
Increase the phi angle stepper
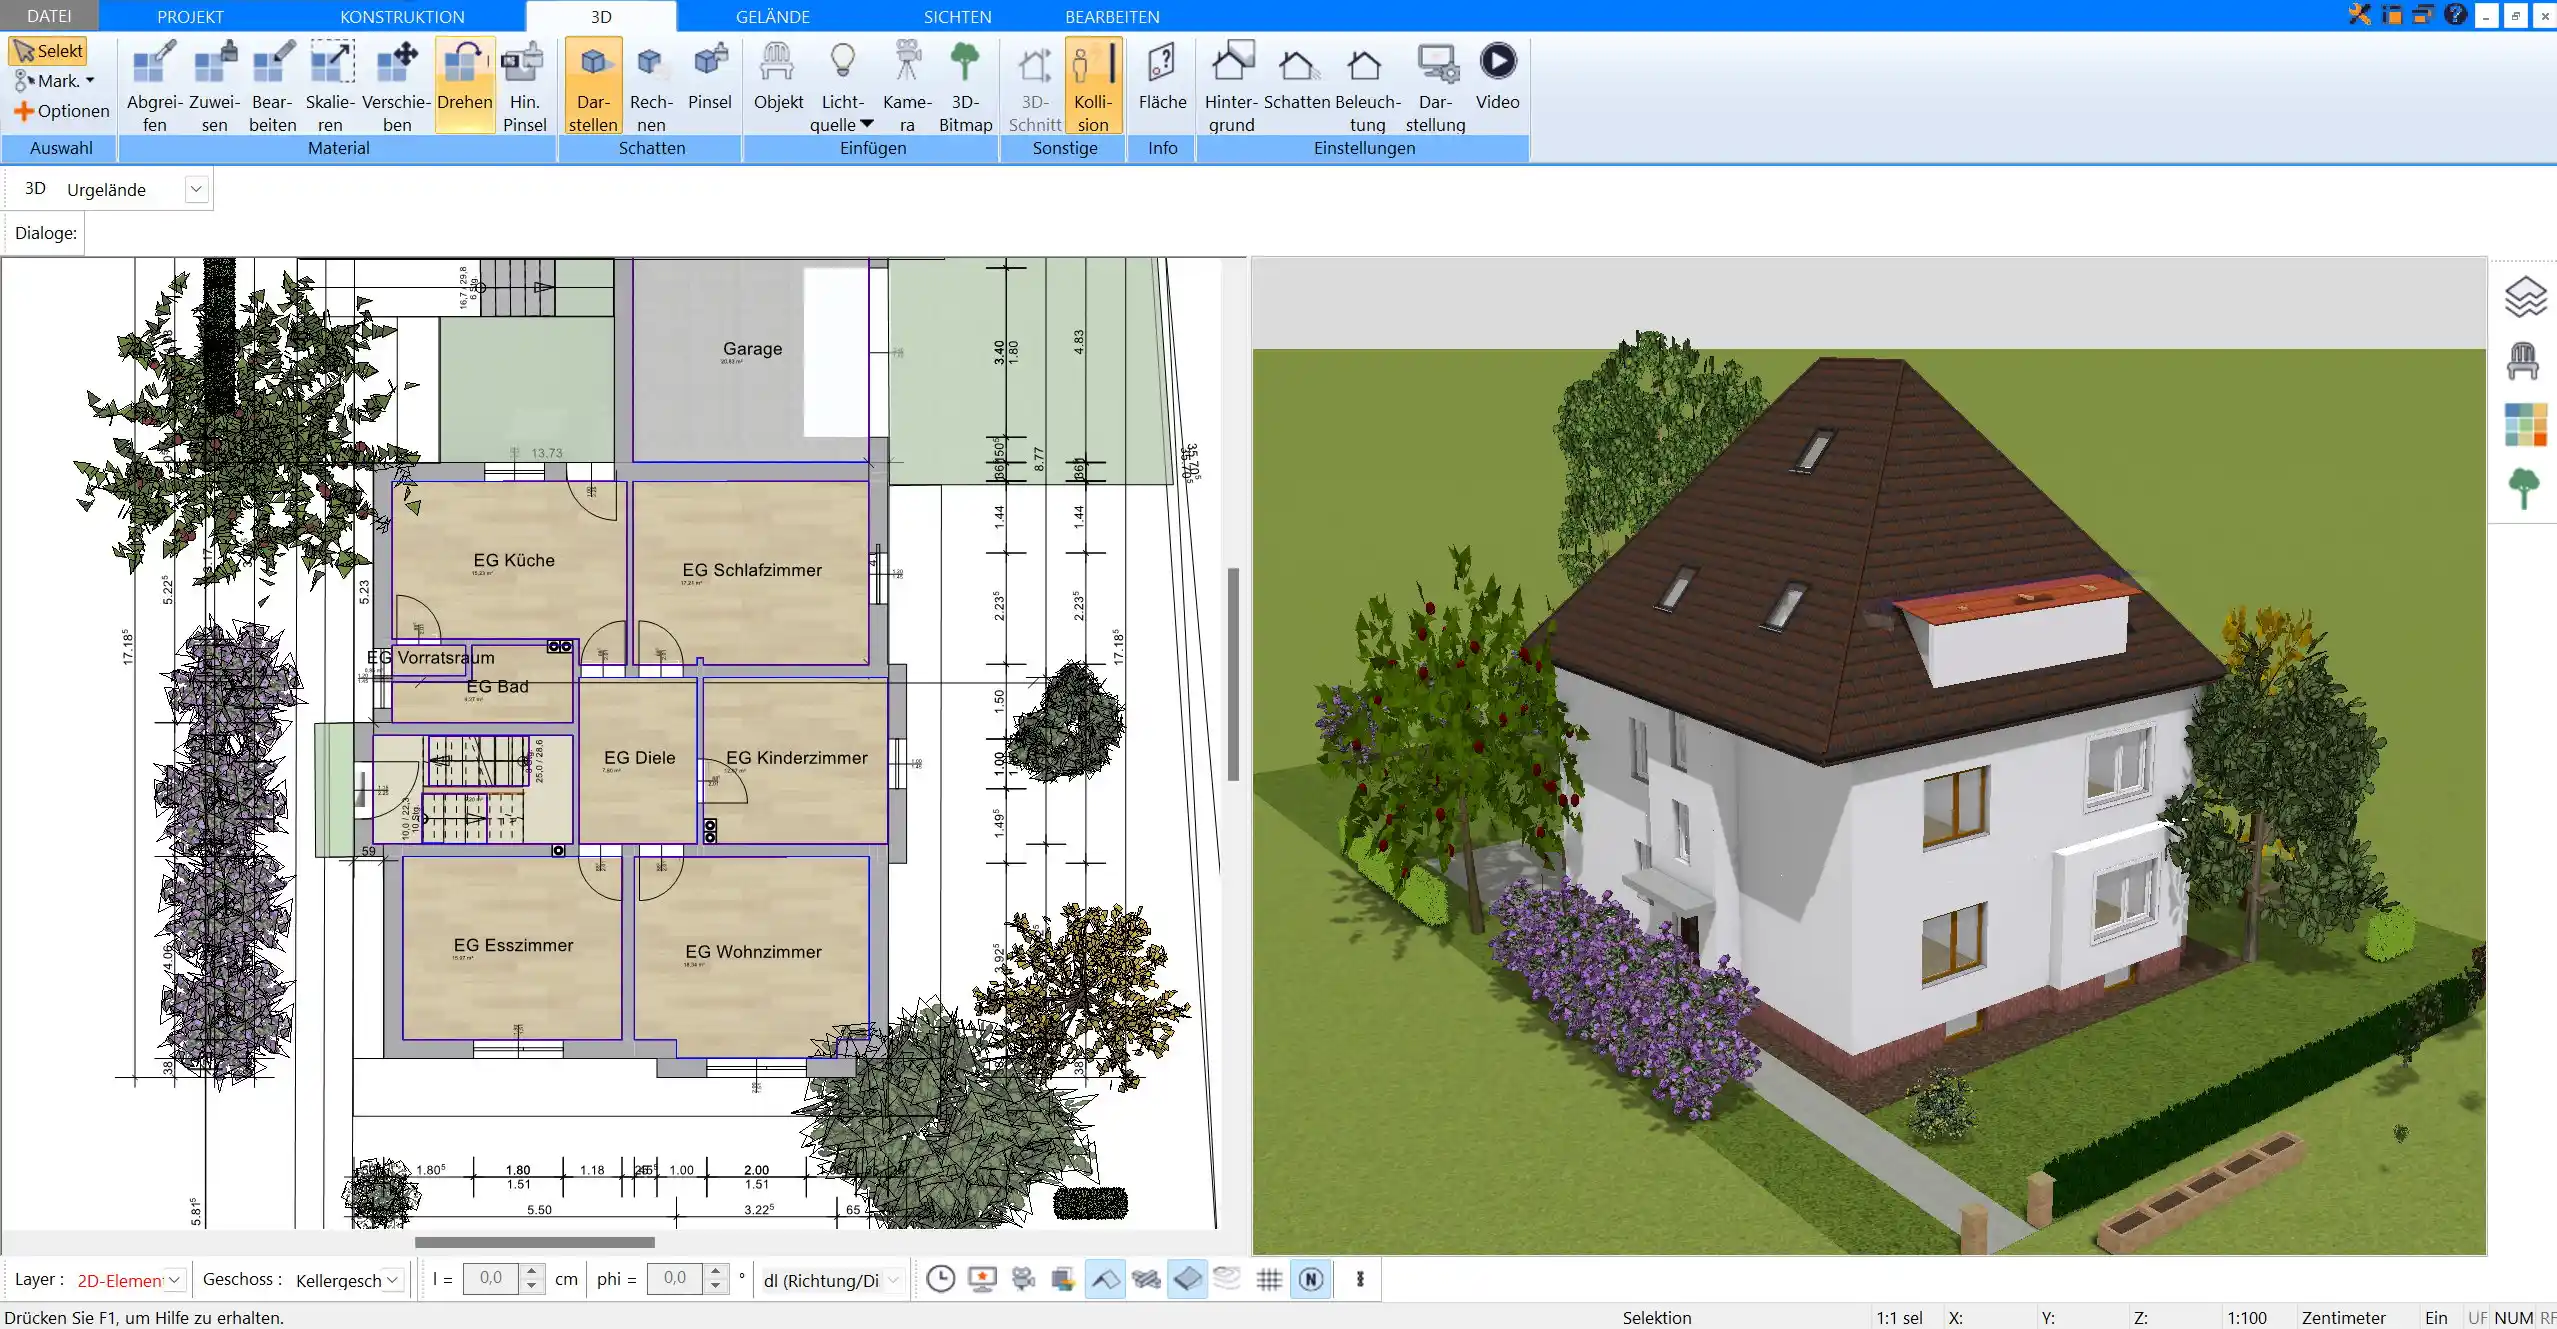(x=715, y=1272)
